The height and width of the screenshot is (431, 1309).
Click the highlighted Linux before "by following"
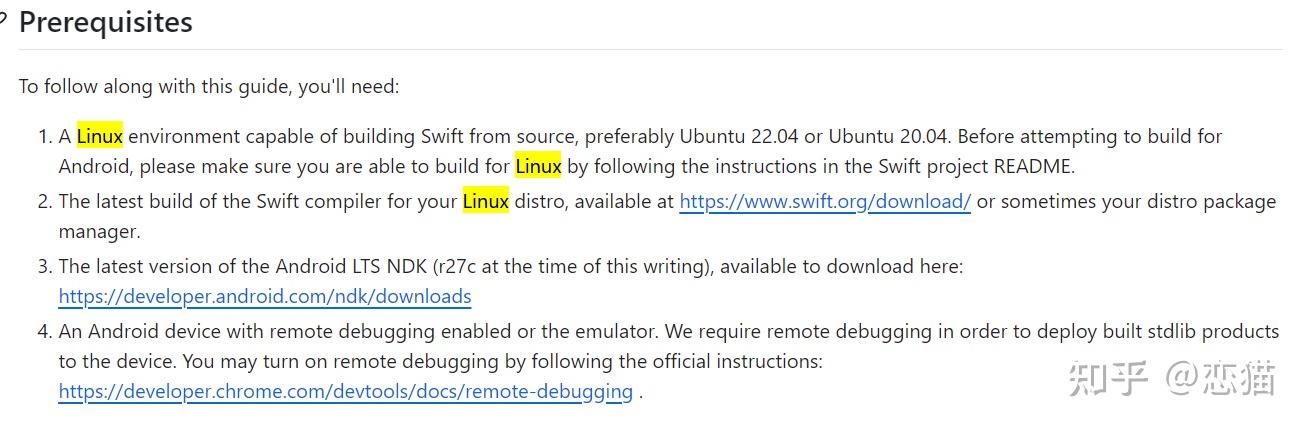538,166
